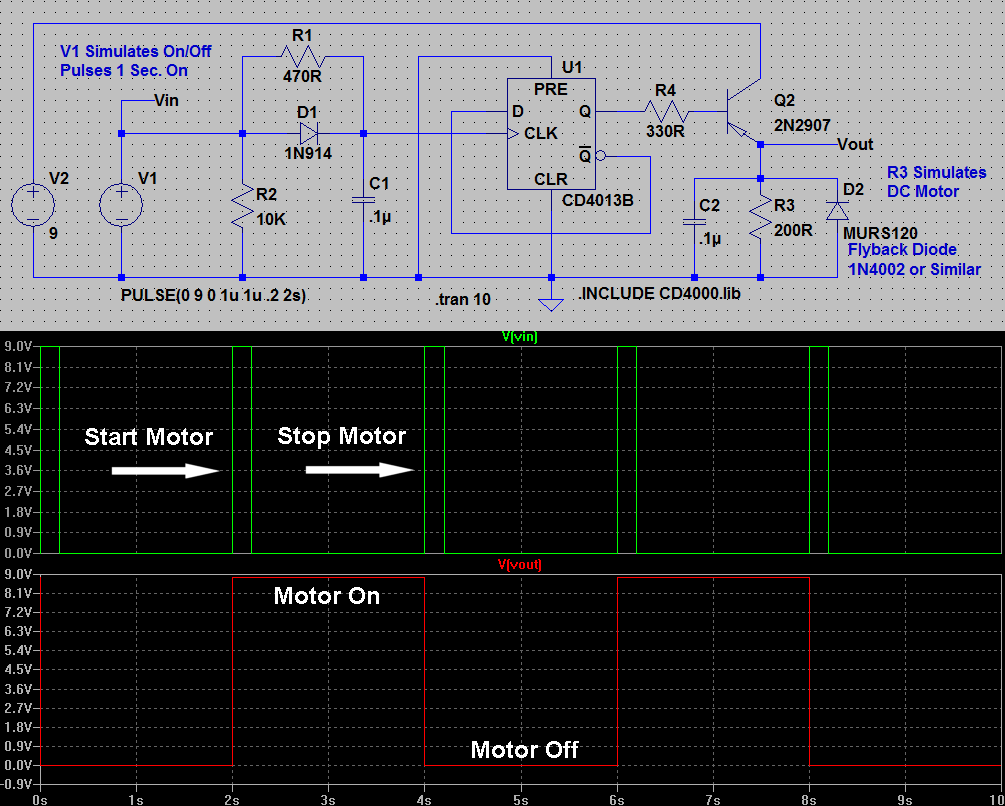Click the -0.9V axis label

[17, 784]
